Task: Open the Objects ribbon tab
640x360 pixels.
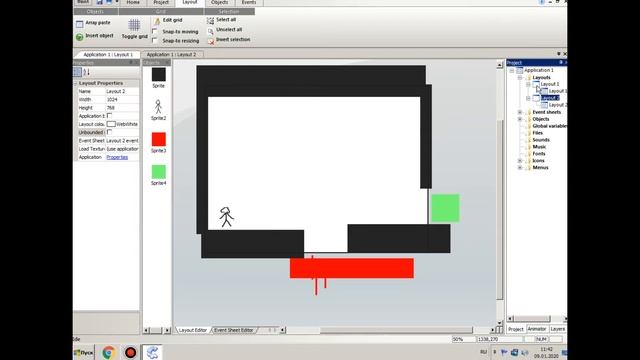Action: 220,2
